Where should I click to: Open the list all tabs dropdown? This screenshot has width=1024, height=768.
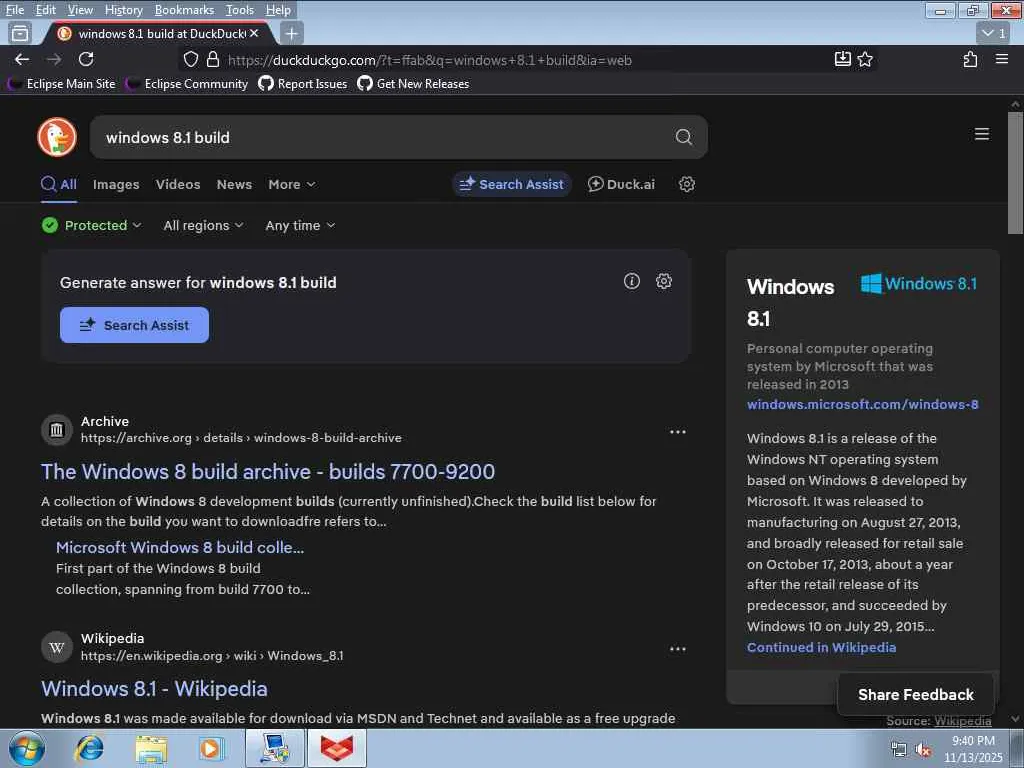[x=994, y=33]
